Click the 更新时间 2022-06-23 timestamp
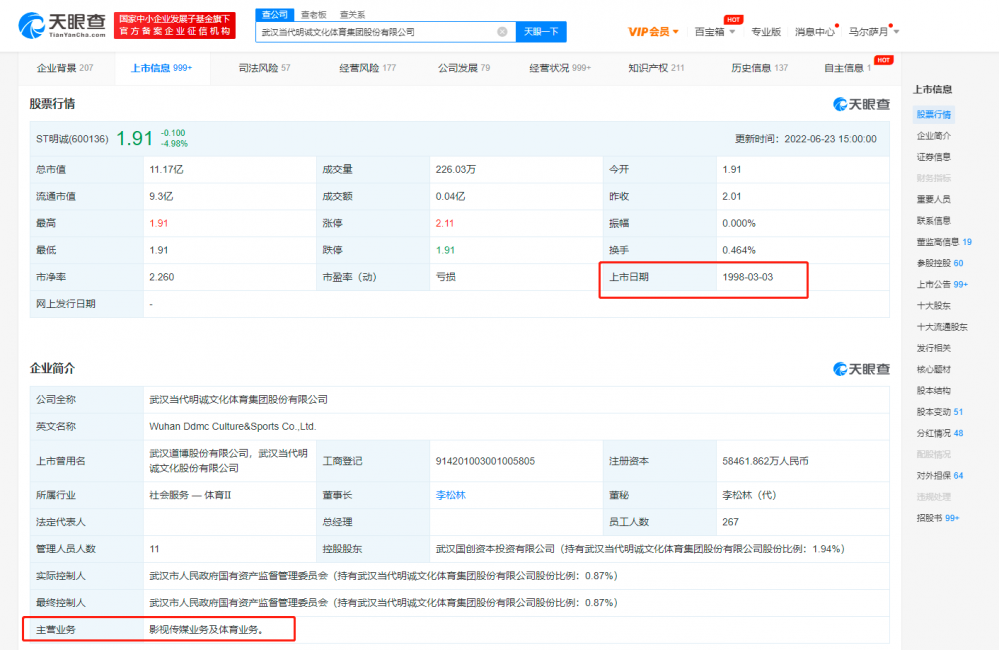Viewport: 999px width, 650px height. (x=805, y=139)
